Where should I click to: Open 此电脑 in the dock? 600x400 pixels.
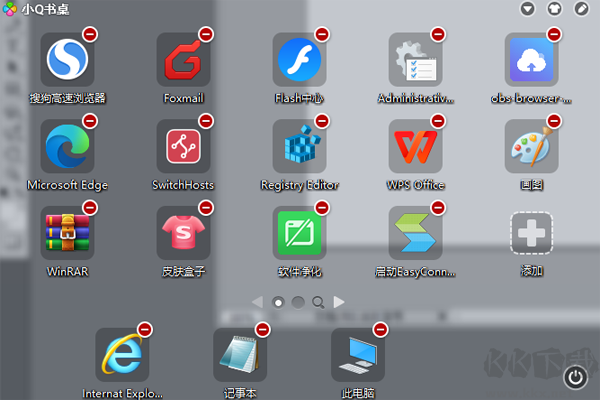(358, 354)
